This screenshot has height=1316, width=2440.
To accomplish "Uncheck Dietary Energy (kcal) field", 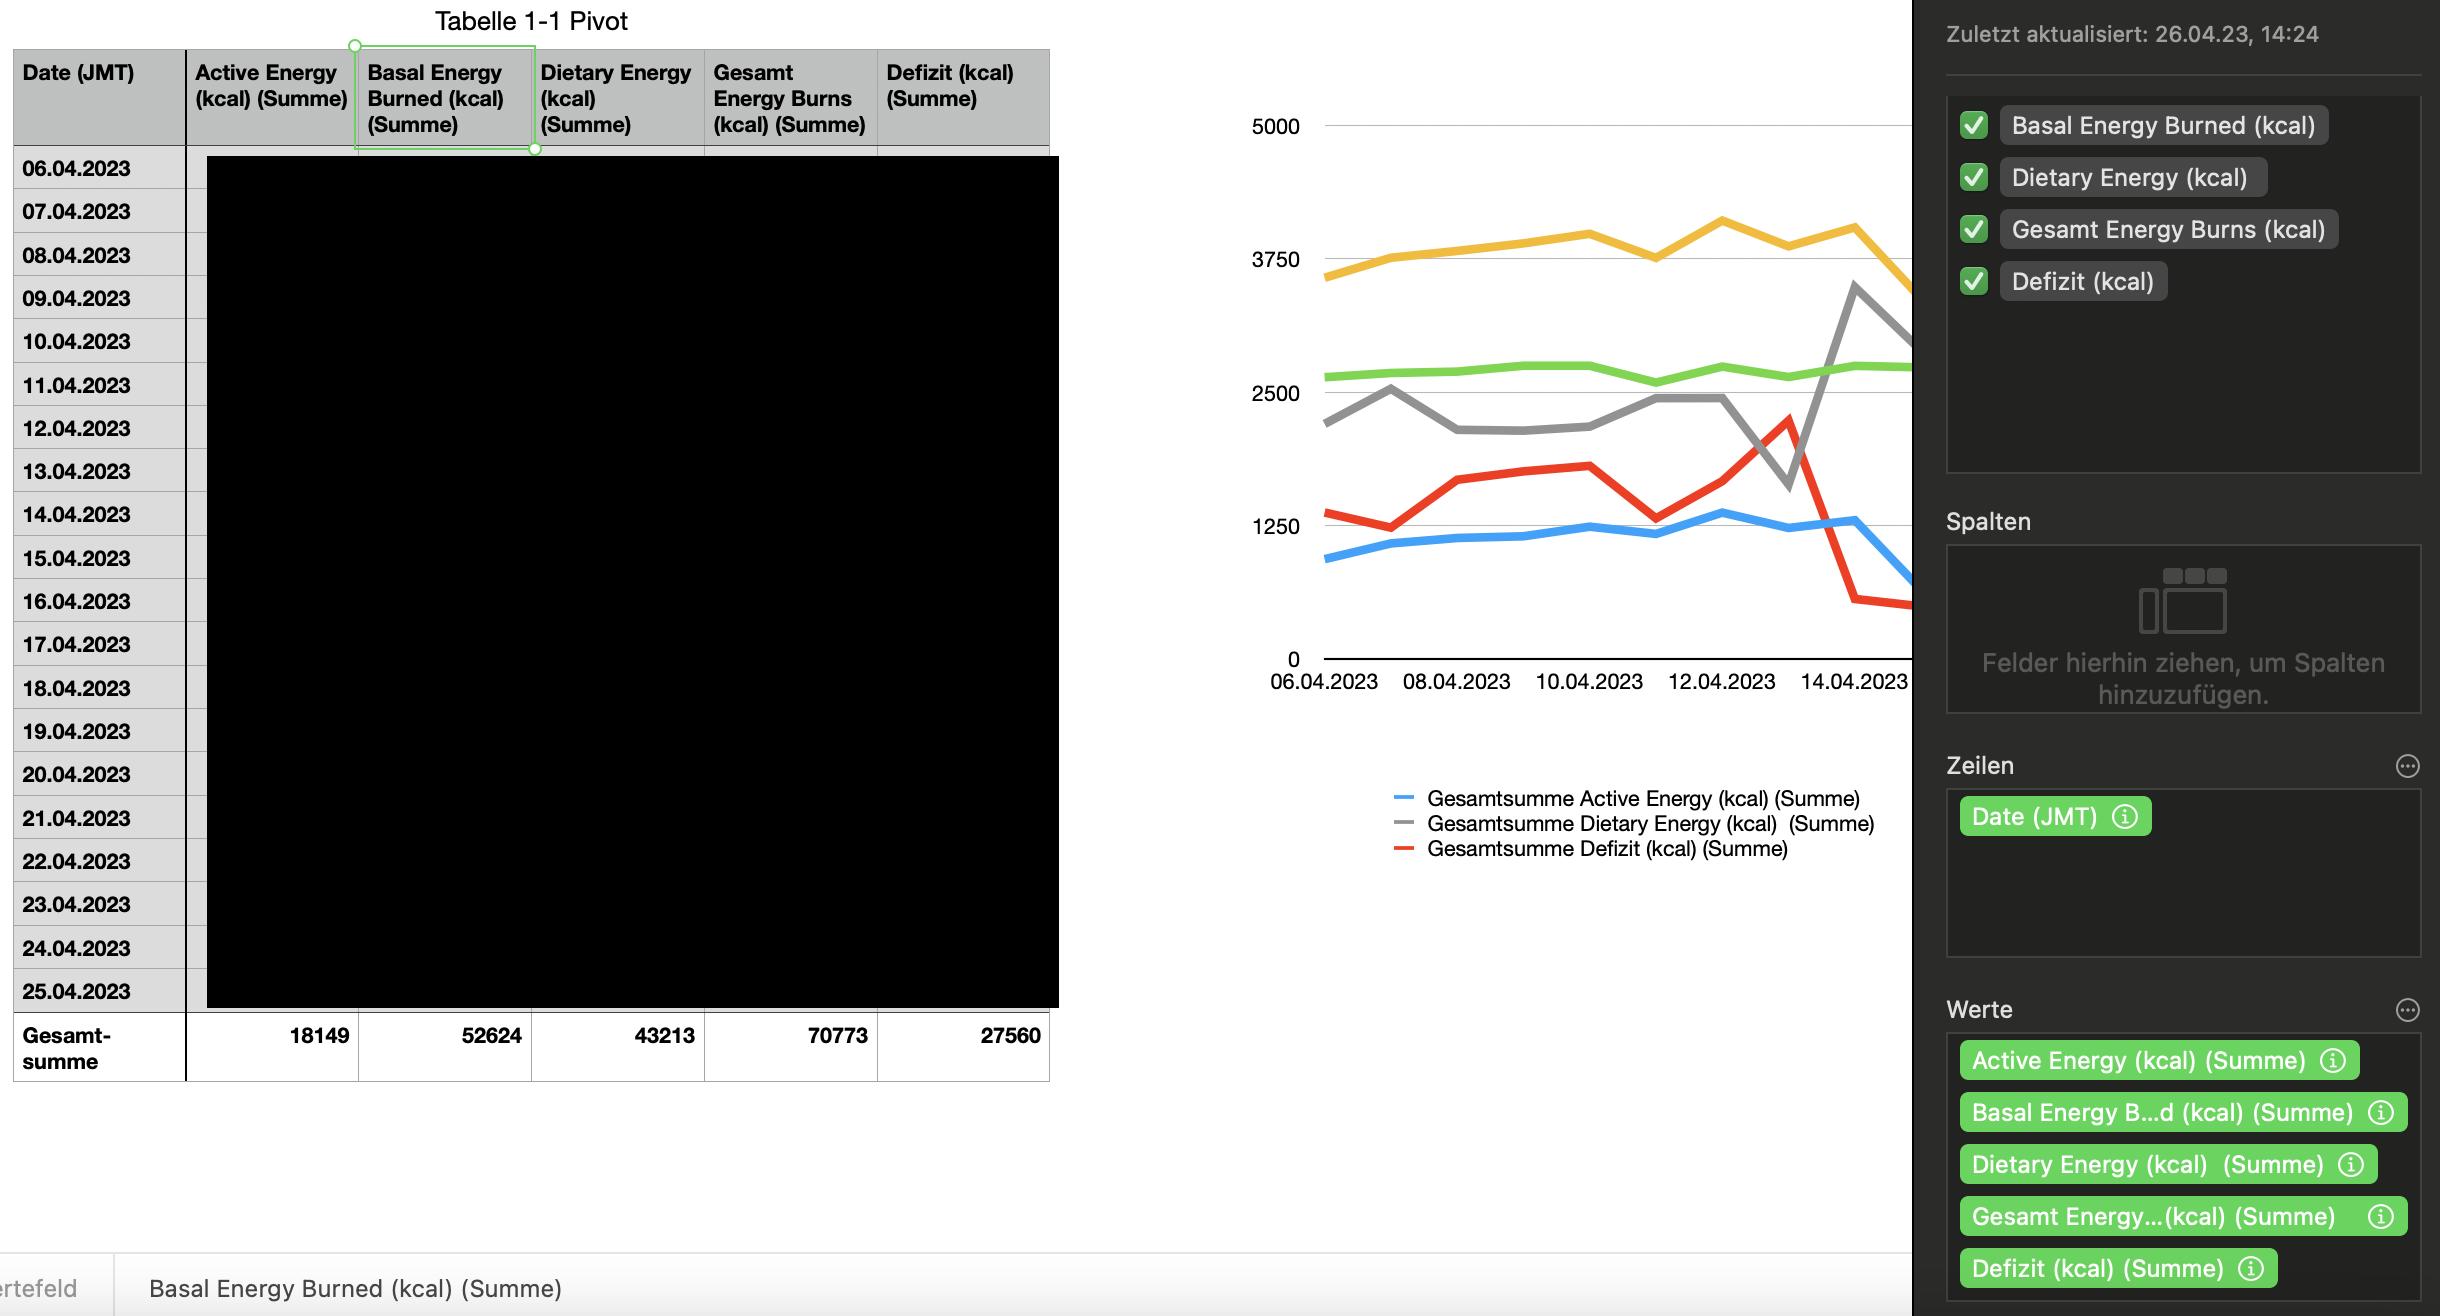I will (1974, 178).
